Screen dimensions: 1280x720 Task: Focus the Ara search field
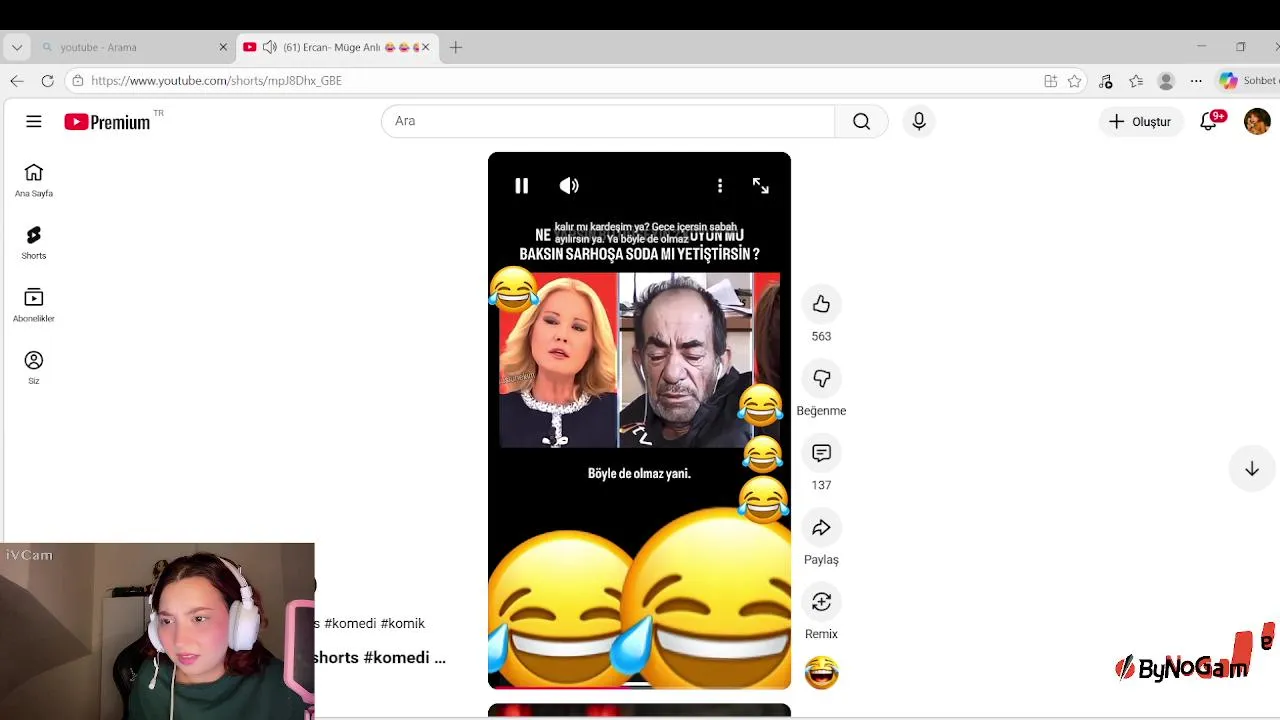pyautogui.click(x=608, y=121)
